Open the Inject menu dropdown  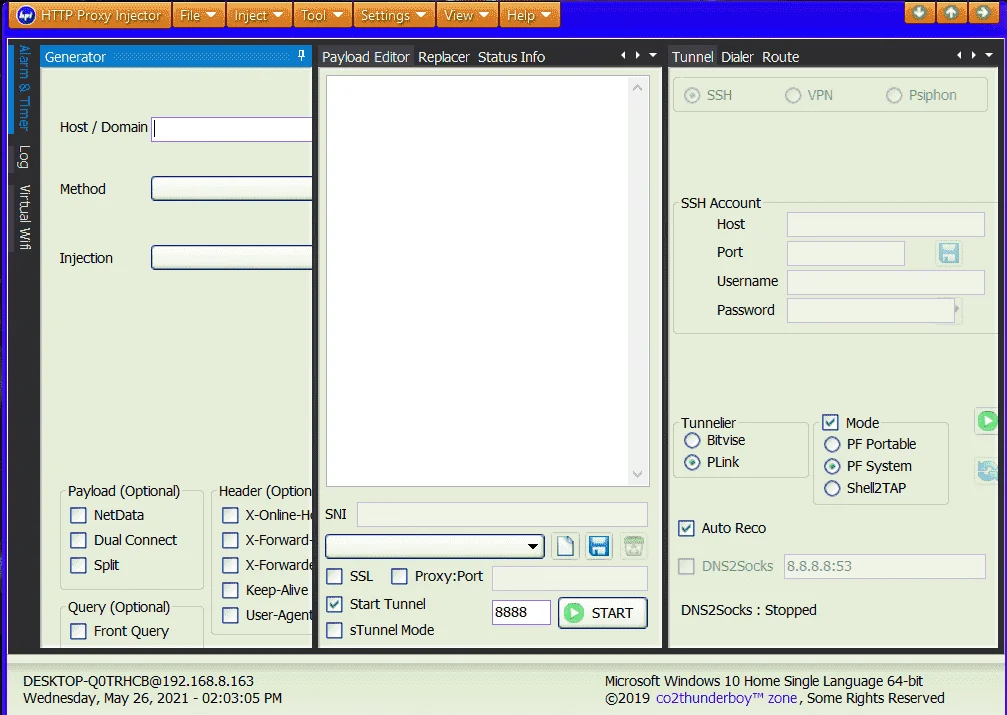[x=259, y=15]
